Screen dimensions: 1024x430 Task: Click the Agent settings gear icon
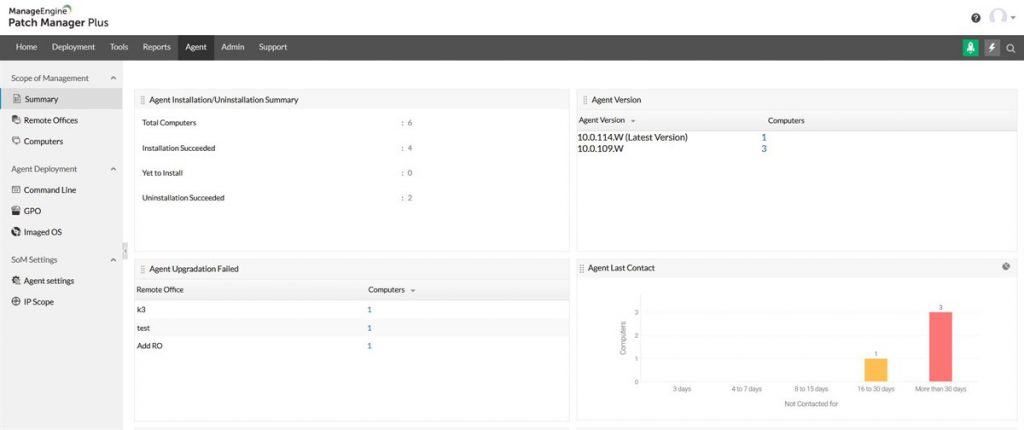click(x=16, y=281)
